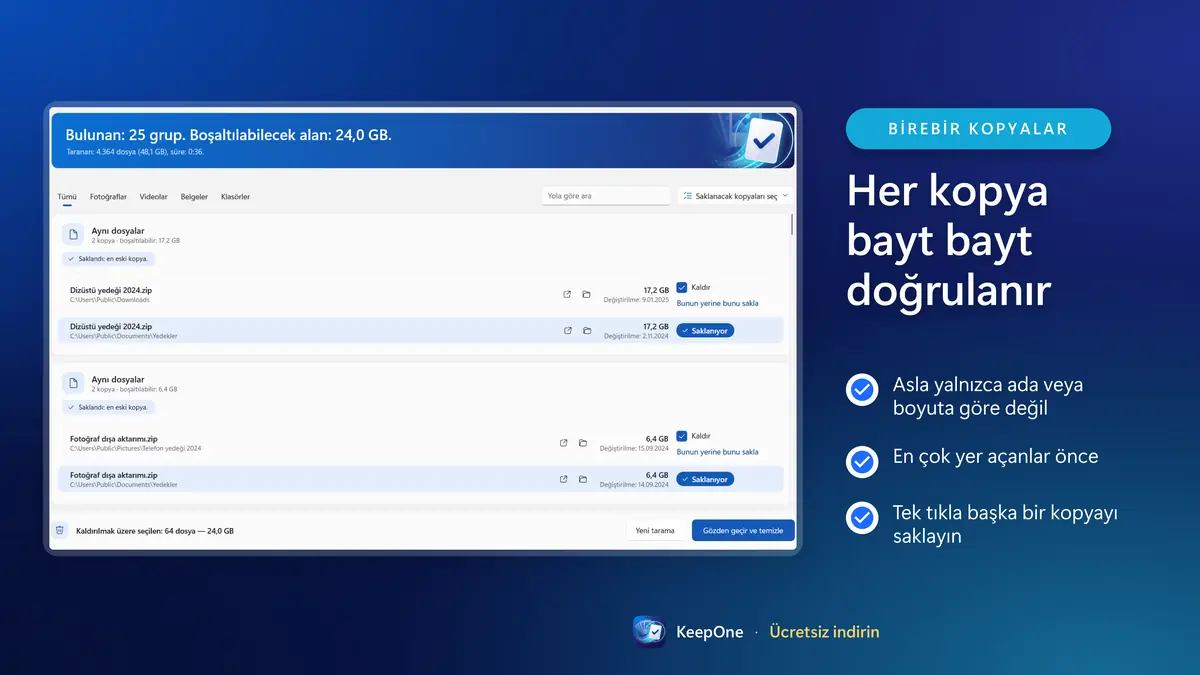Focus the Yola göre ara search field
Screen dimensions: 1200x675
(606, 196)
